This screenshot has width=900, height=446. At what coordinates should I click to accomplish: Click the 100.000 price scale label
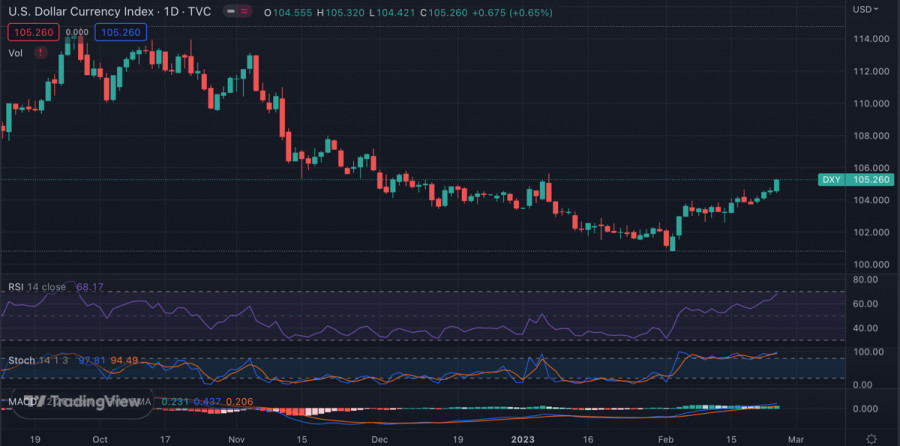[871, 264]
